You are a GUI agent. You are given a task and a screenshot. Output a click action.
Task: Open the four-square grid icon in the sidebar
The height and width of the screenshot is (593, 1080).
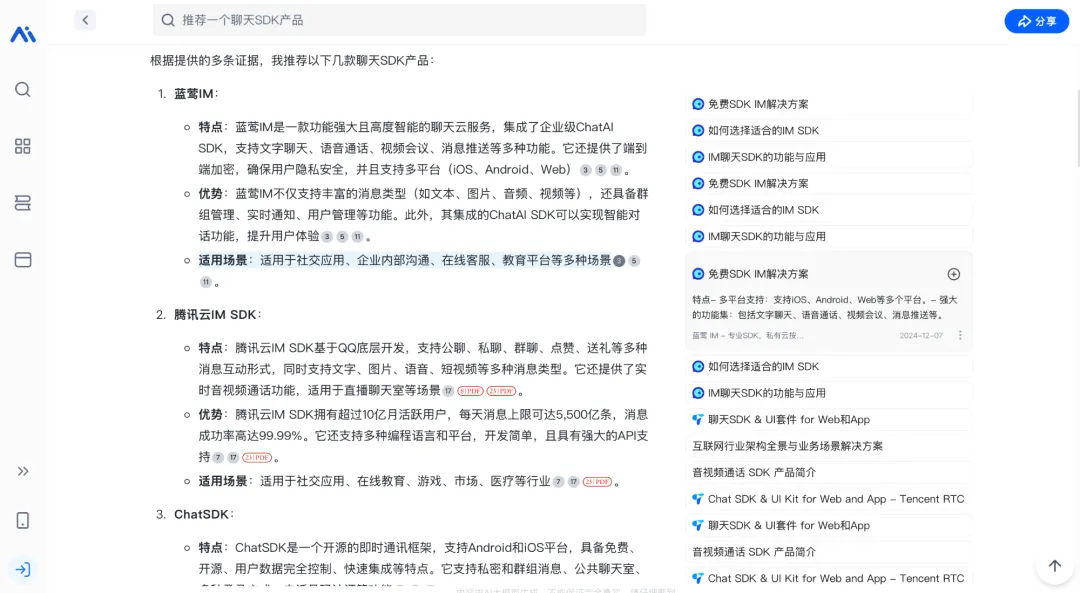(x=23, y=146)
